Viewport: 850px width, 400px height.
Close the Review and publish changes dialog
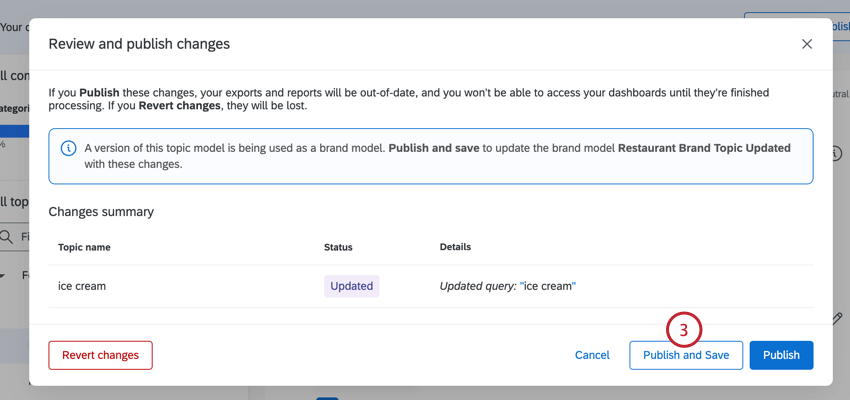(807, 44)
